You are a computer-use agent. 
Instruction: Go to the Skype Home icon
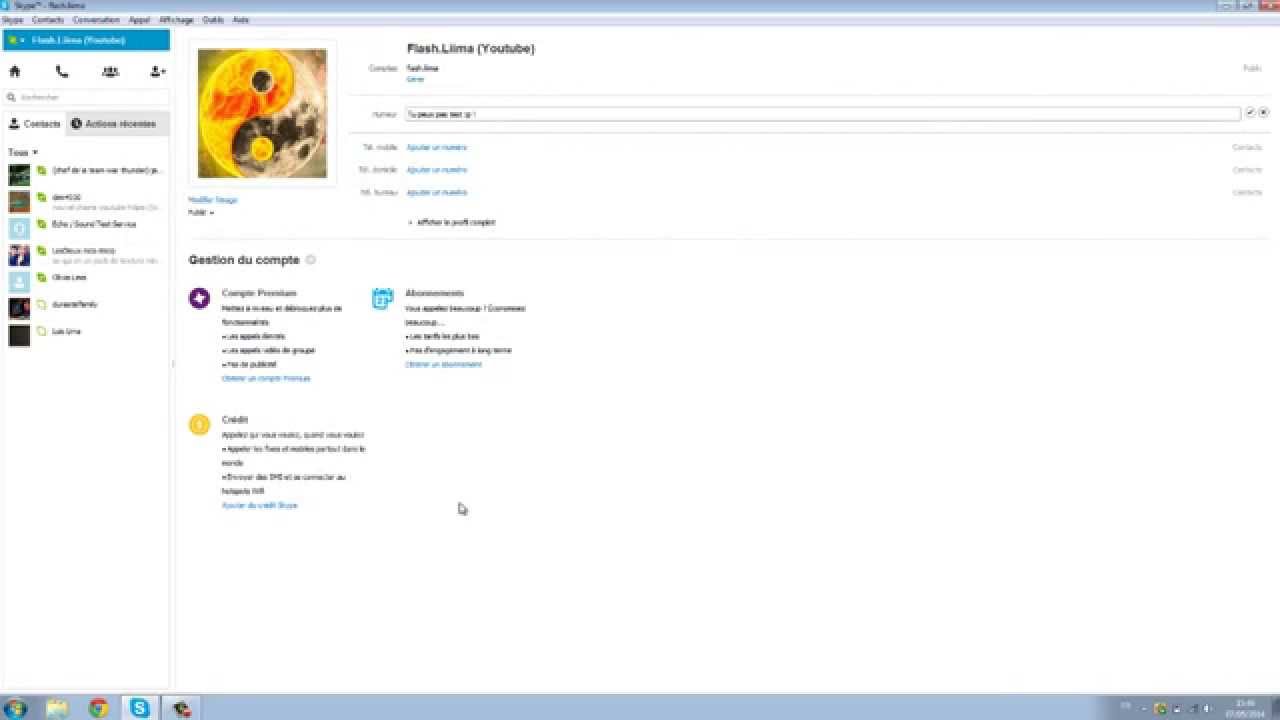pyautogui.click(x=15, y=72)
